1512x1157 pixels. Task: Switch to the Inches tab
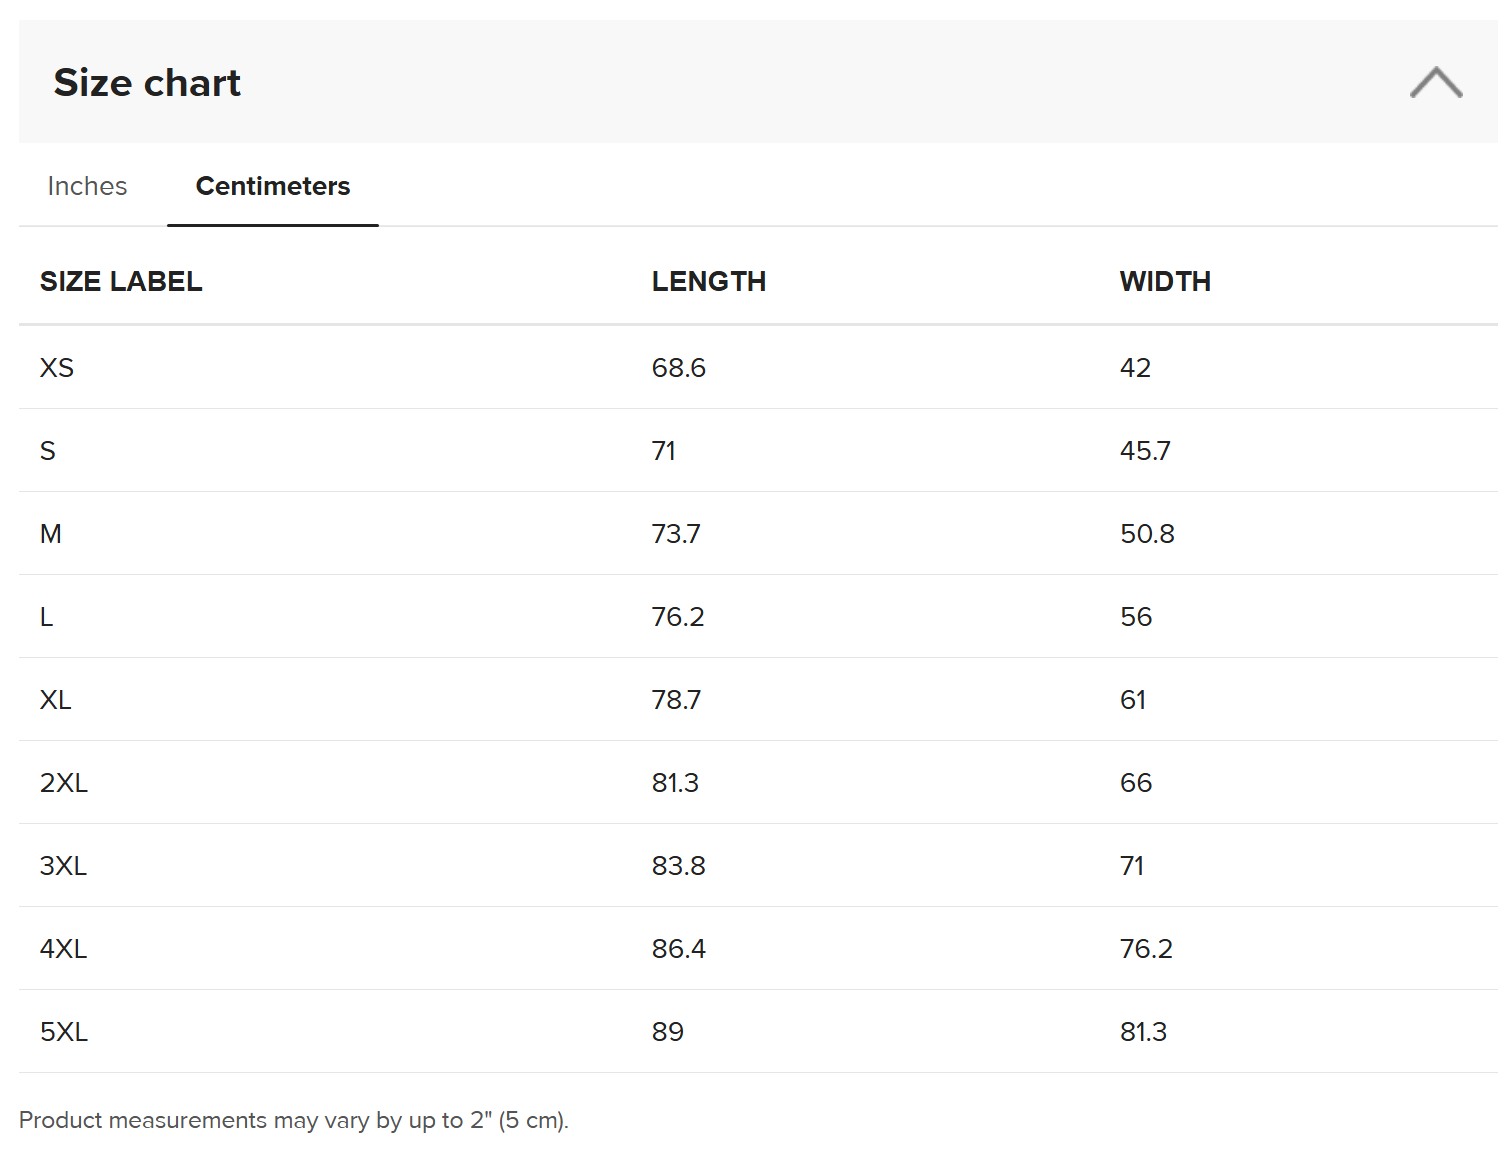click(87, 186)
